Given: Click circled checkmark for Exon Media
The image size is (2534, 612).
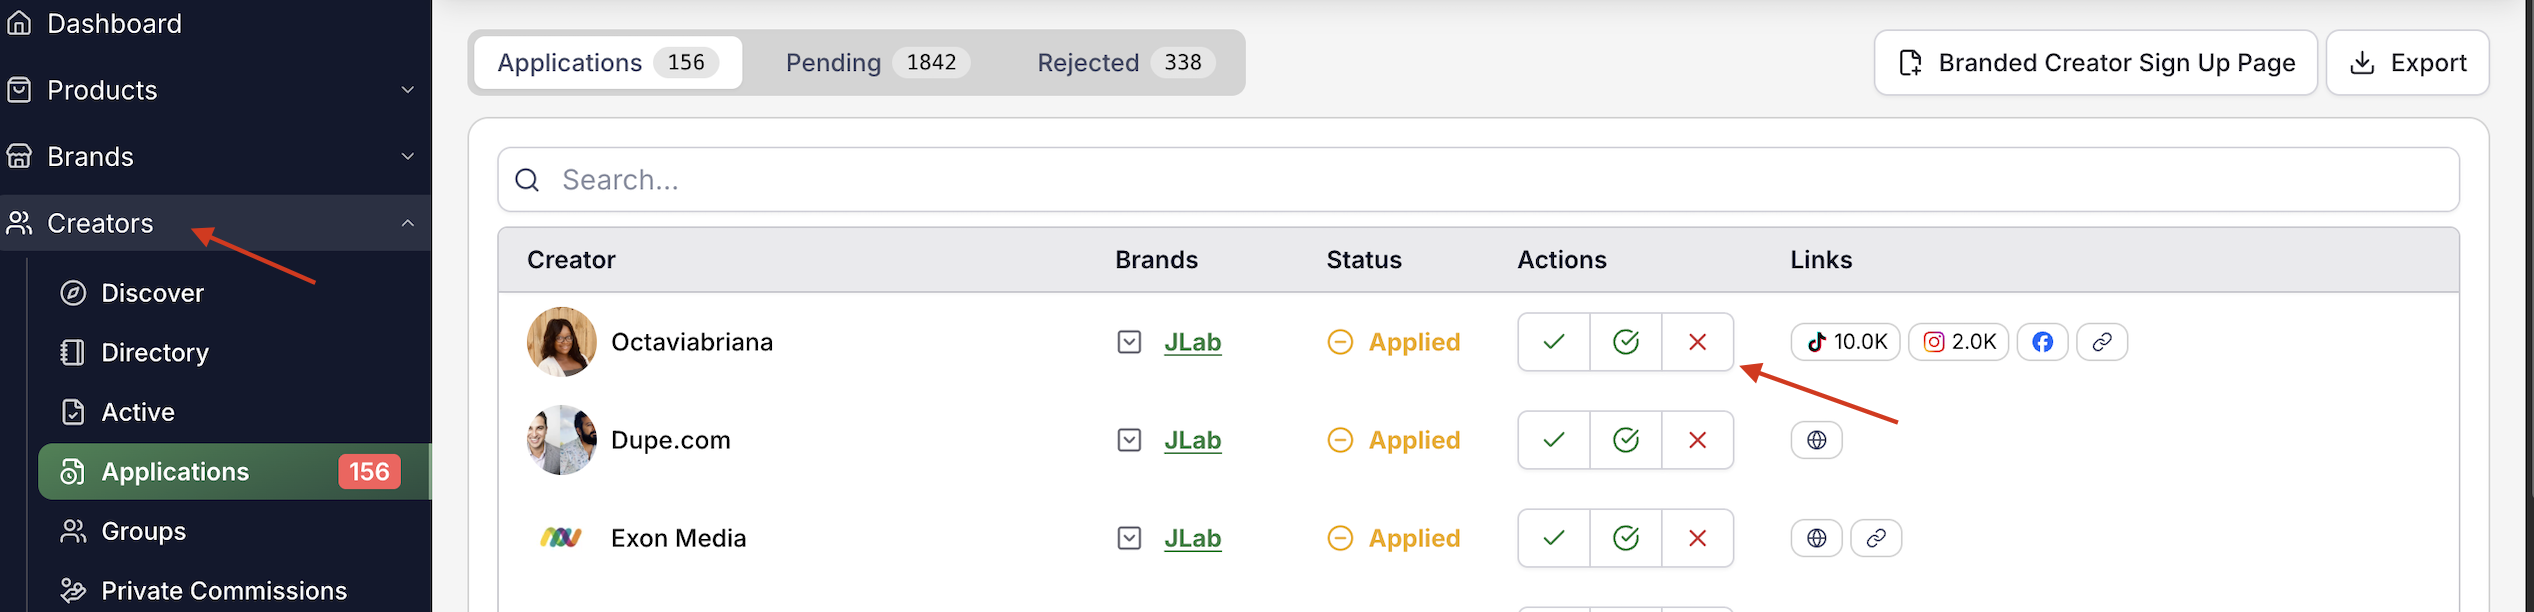Looking at the screenshot, I should click(x=1625, y=538).
